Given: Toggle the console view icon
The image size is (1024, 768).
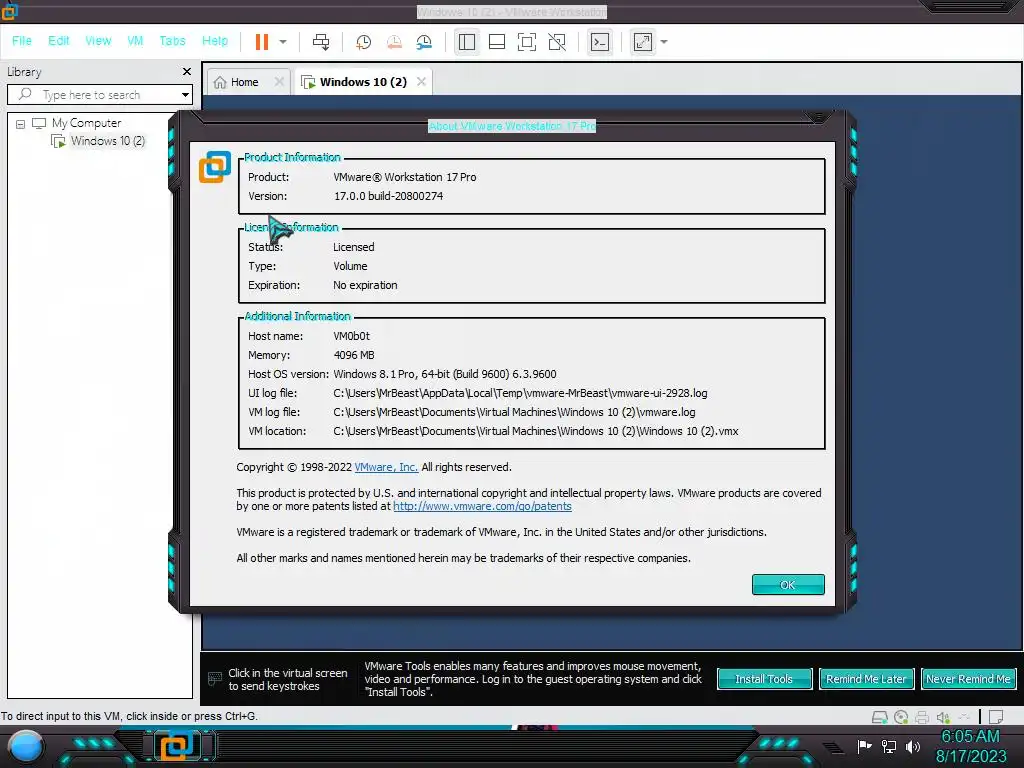Looking at the screenshot, I should 600,42.
